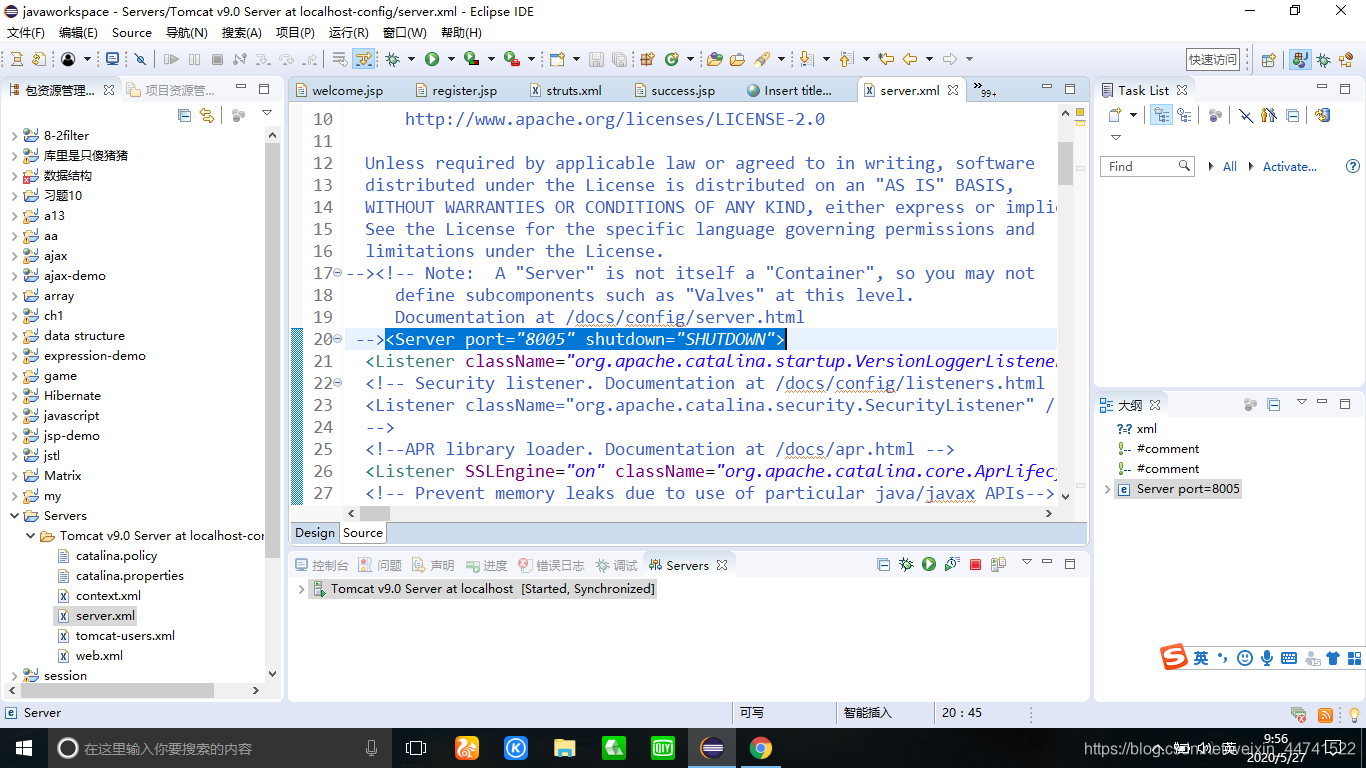This screenshot has height=768, width=1366.
Task: Click the Activate... link in Task List
Action: click(1289, 166)
